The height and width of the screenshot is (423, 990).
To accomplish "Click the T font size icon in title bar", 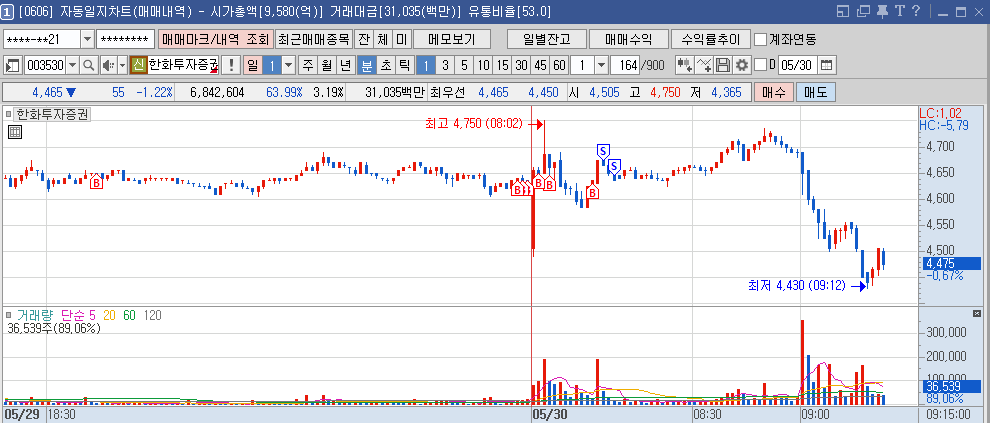I will click(899, 11).
